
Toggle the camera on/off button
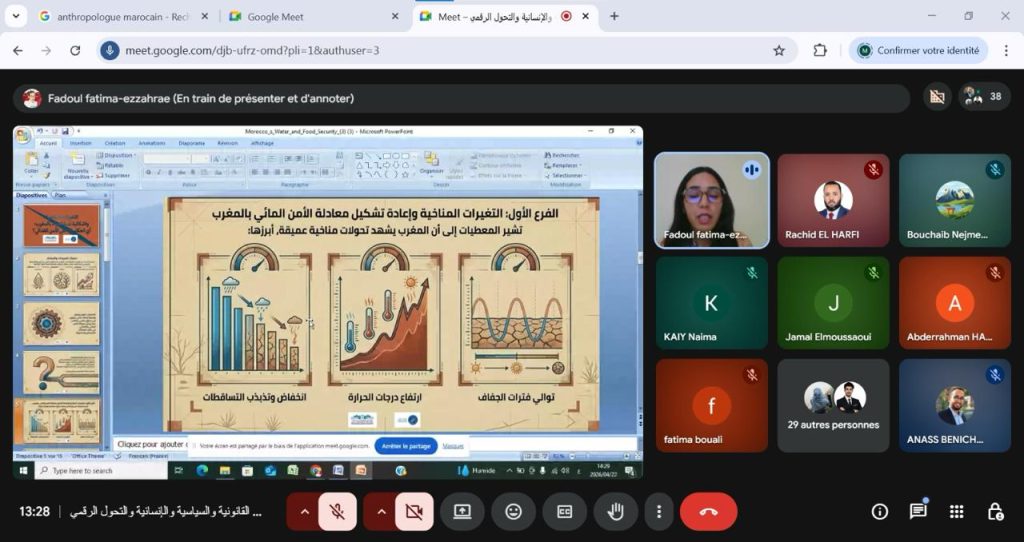pyautogui.click(x=414, y=511)
